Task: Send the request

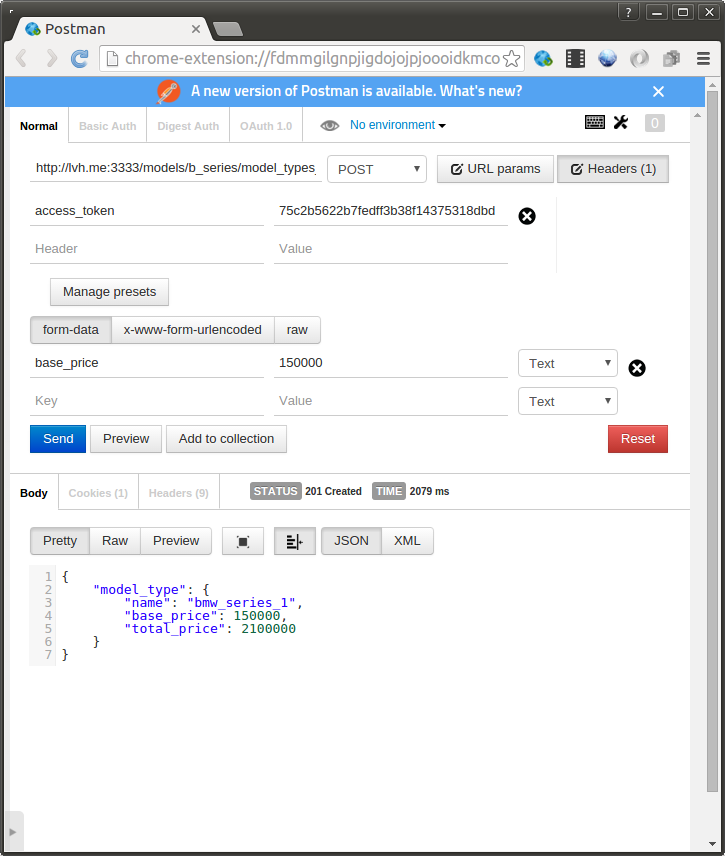Action: tap(58, 439)
